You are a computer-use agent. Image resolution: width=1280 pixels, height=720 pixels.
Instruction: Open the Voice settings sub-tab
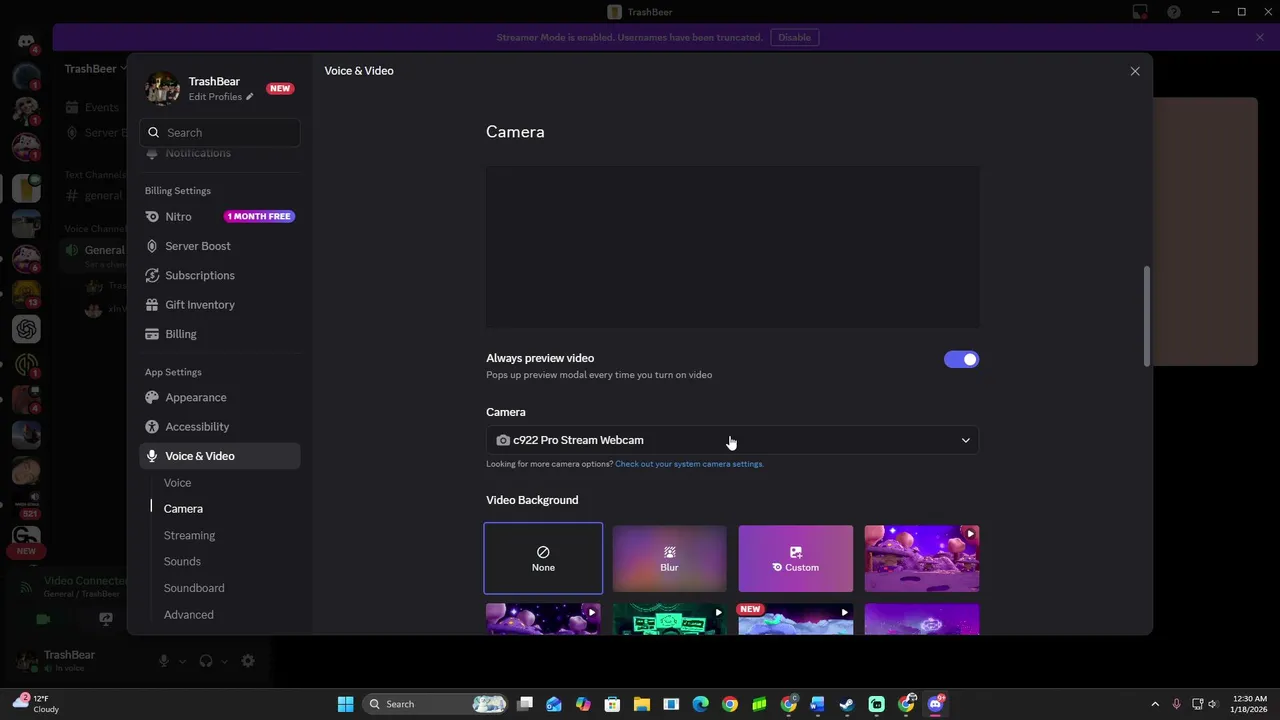pyautogui.click(x=177, y=483)
